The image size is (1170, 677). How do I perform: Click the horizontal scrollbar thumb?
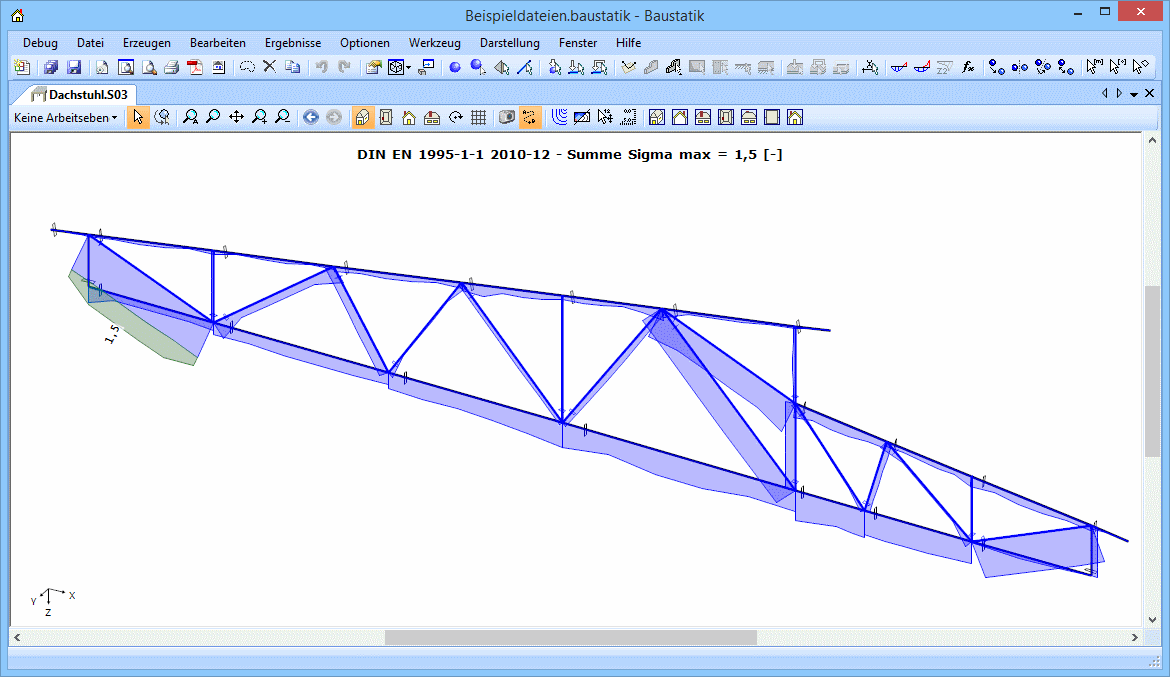pyautogui.click(x=570, y=637)
